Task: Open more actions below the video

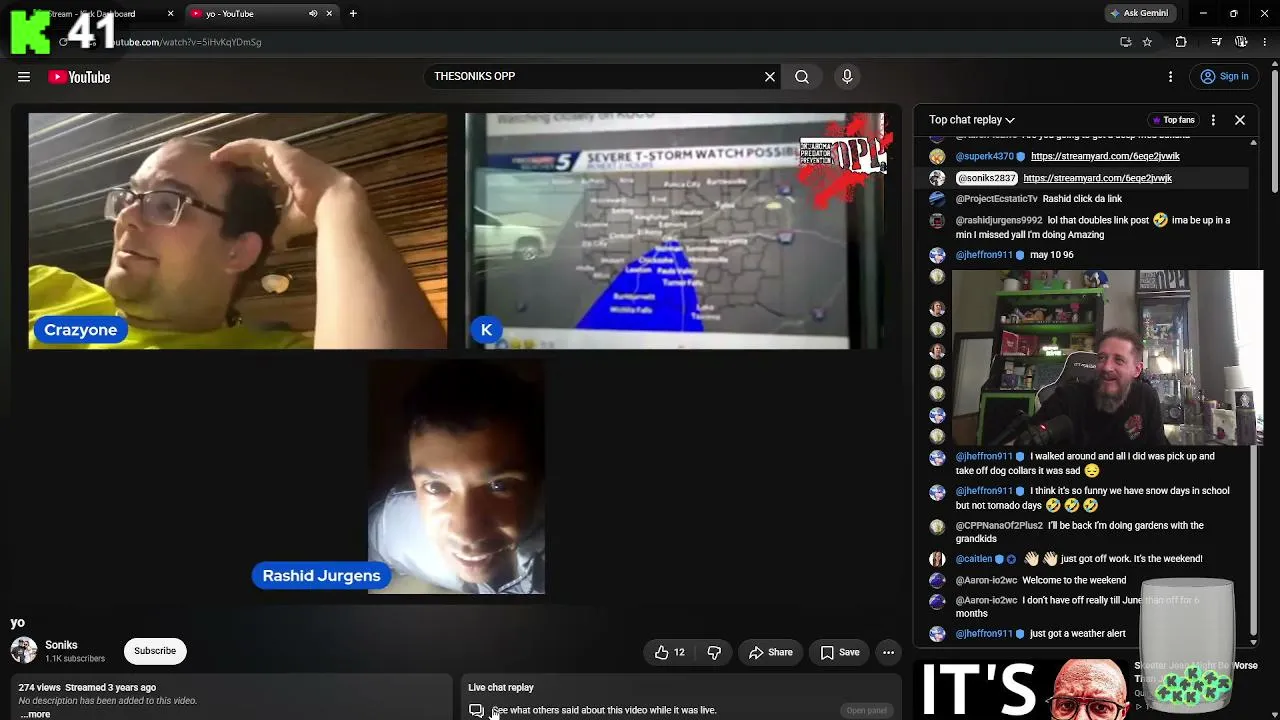Action: coord(888,653)
